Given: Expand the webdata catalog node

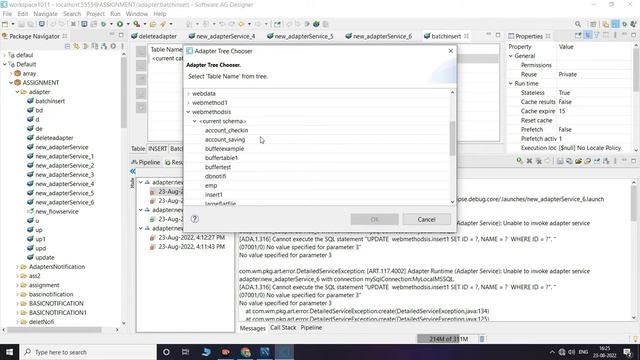Looking at the screenshot, I should tap(188, 93).
